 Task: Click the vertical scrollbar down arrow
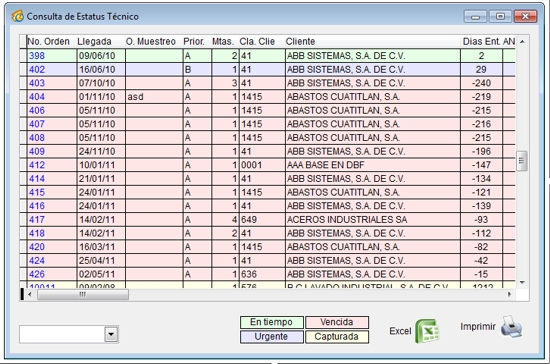(522, 282)
